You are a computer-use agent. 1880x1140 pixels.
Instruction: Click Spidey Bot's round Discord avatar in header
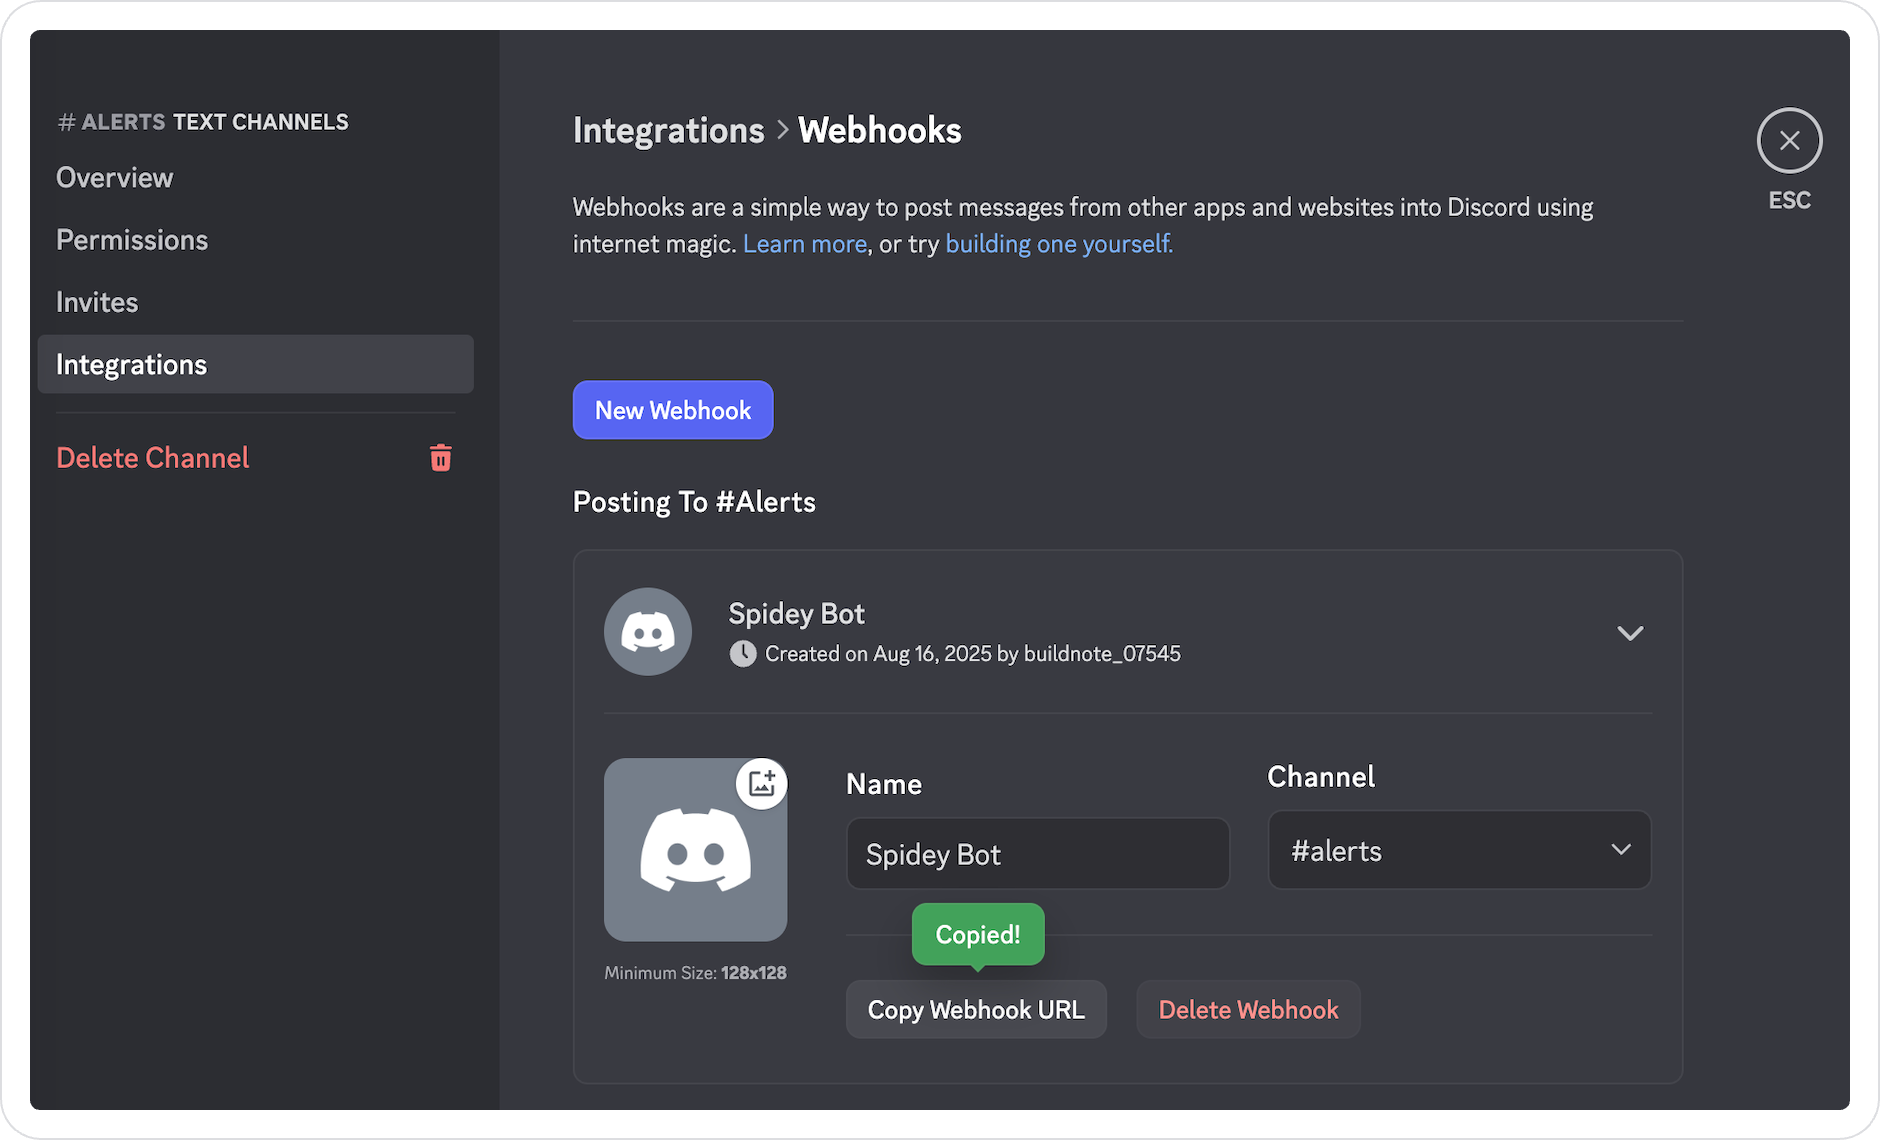648,632
